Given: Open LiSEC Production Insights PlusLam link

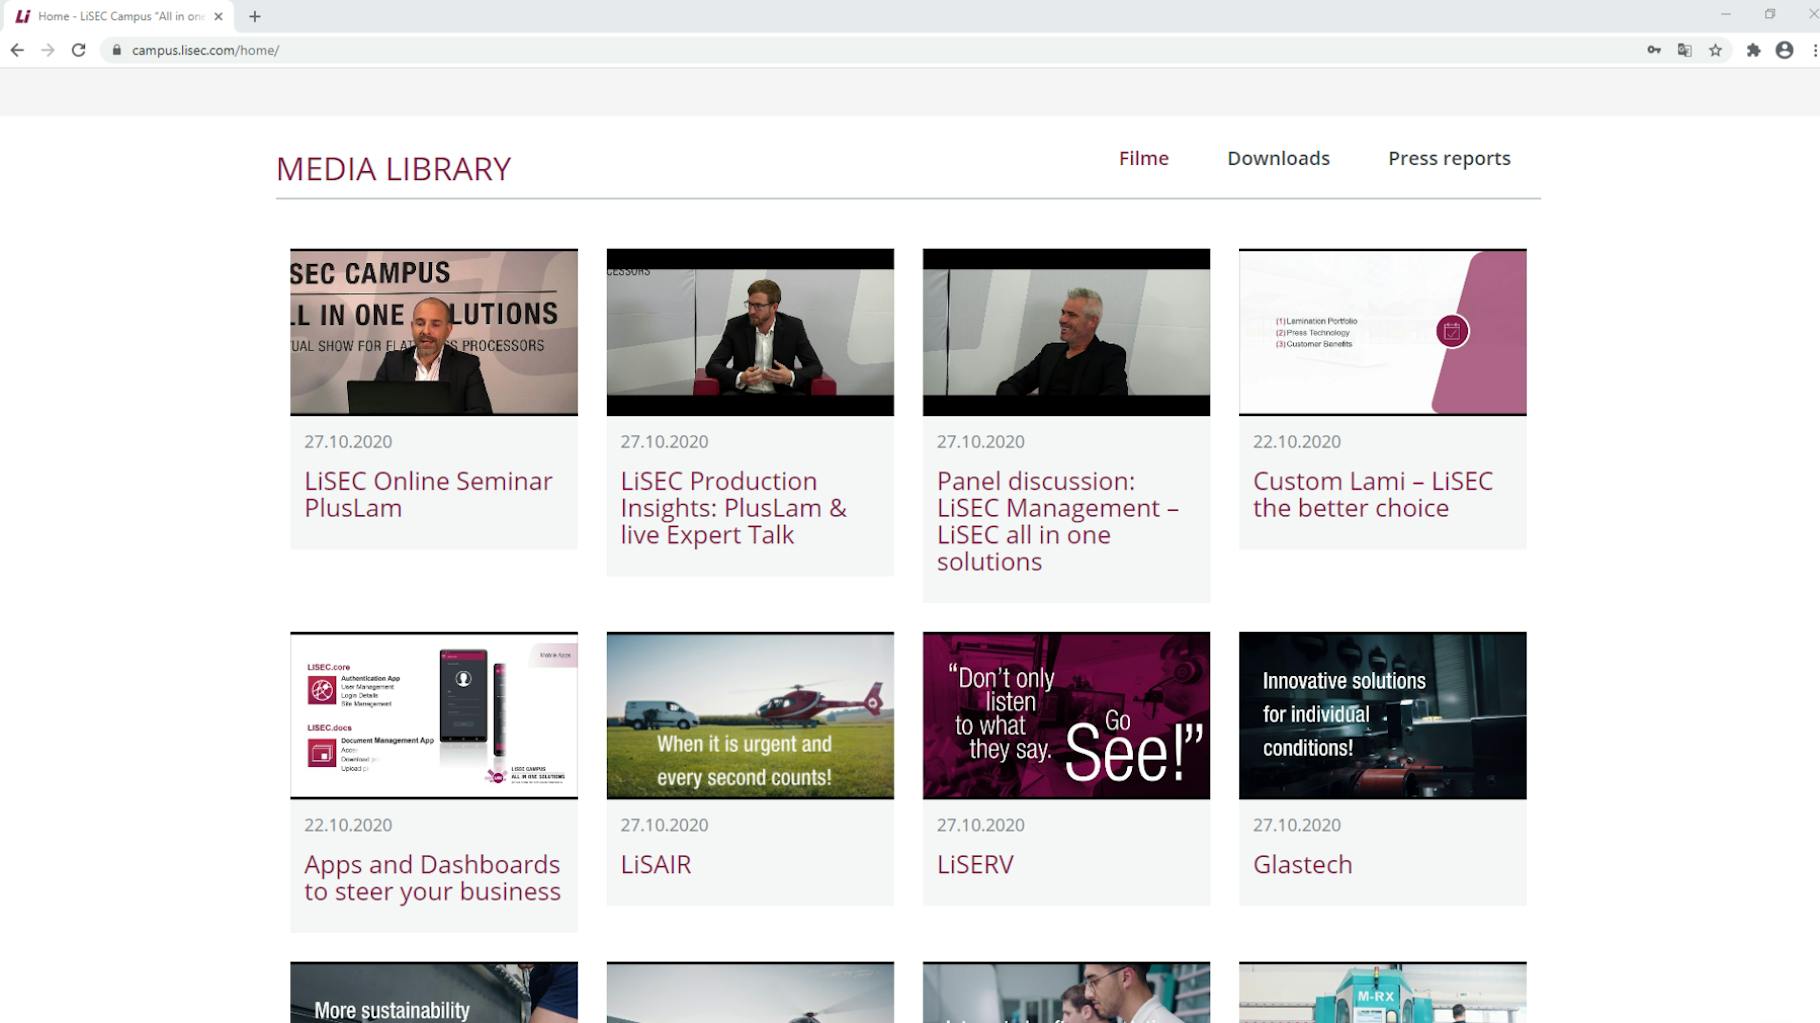Looking at the screenshot, I should [x=733, y=507].
